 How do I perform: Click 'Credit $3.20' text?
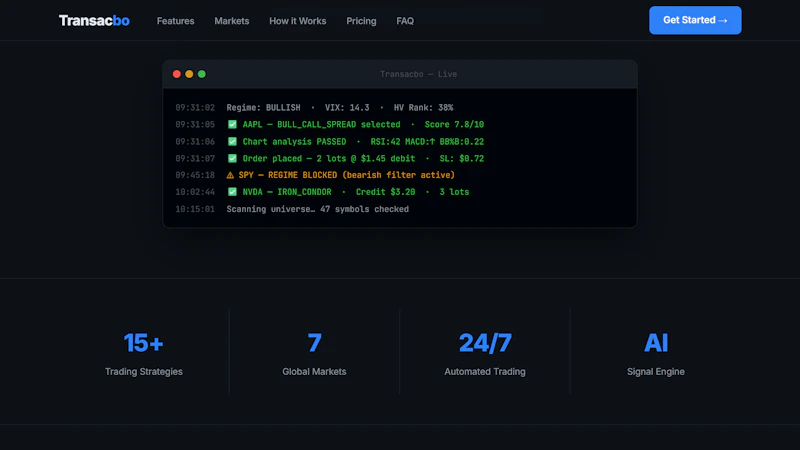[385, 192]
